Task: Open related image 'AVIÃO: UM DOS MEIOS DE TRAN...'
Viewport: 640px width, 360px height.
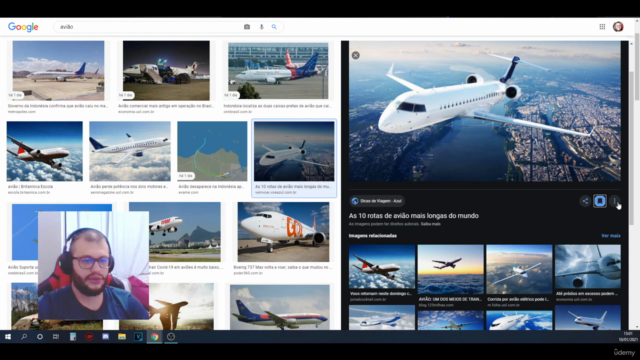Action: point(451,269)
